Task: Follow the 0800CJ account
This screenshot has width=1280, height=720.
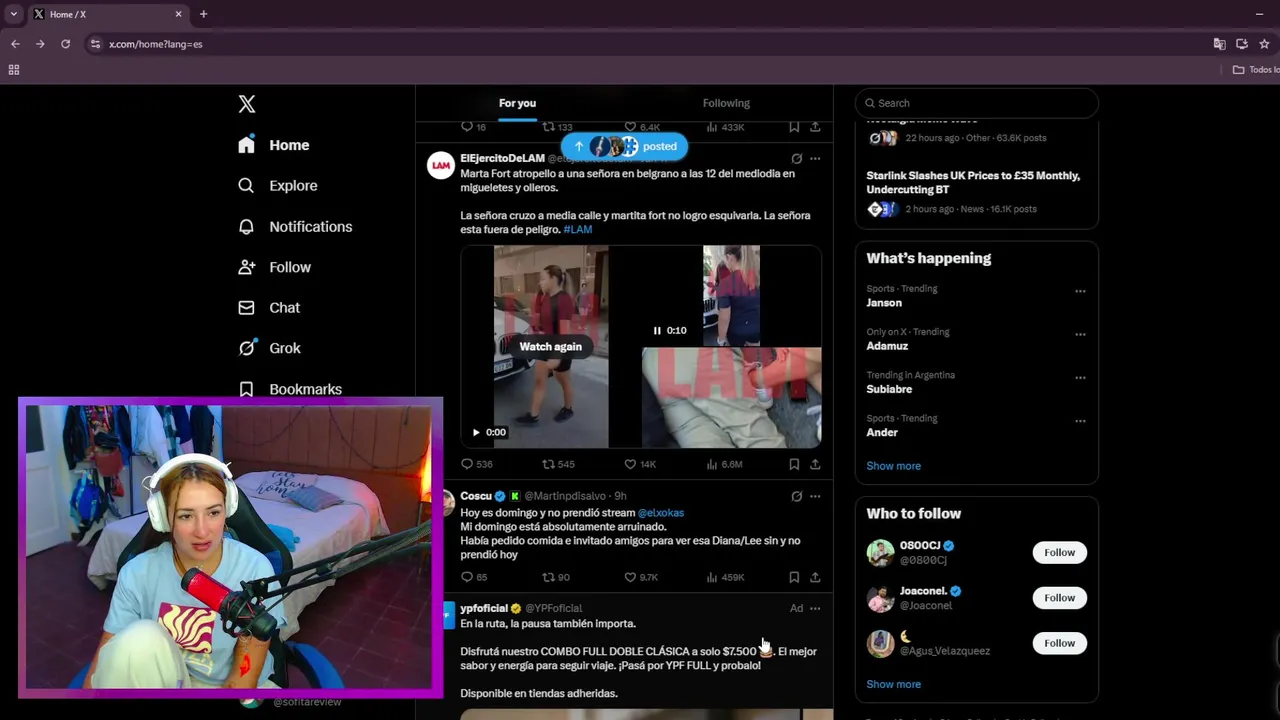Action: (1059, 553)
